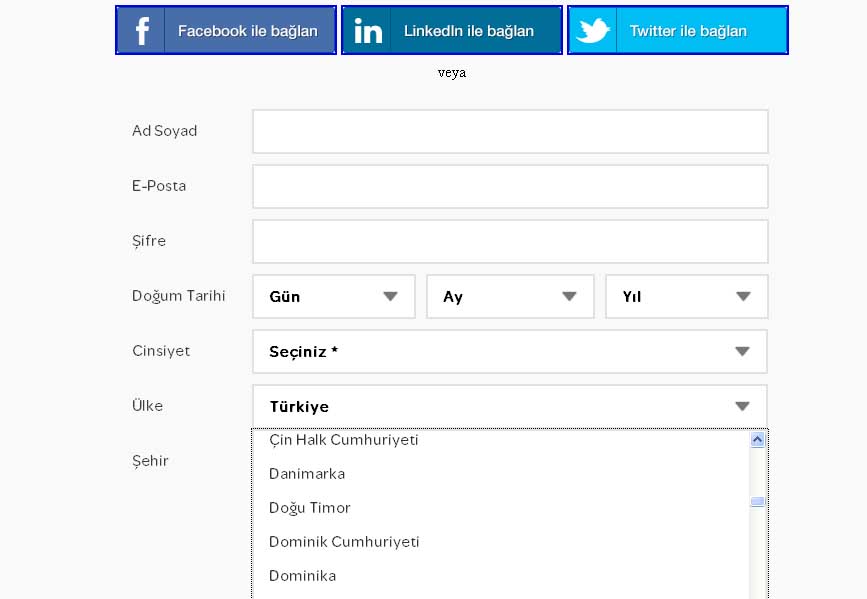Click the LinkedIn logo icon
The width and height of the screenshot is (867, 599).
click(368, 31)
